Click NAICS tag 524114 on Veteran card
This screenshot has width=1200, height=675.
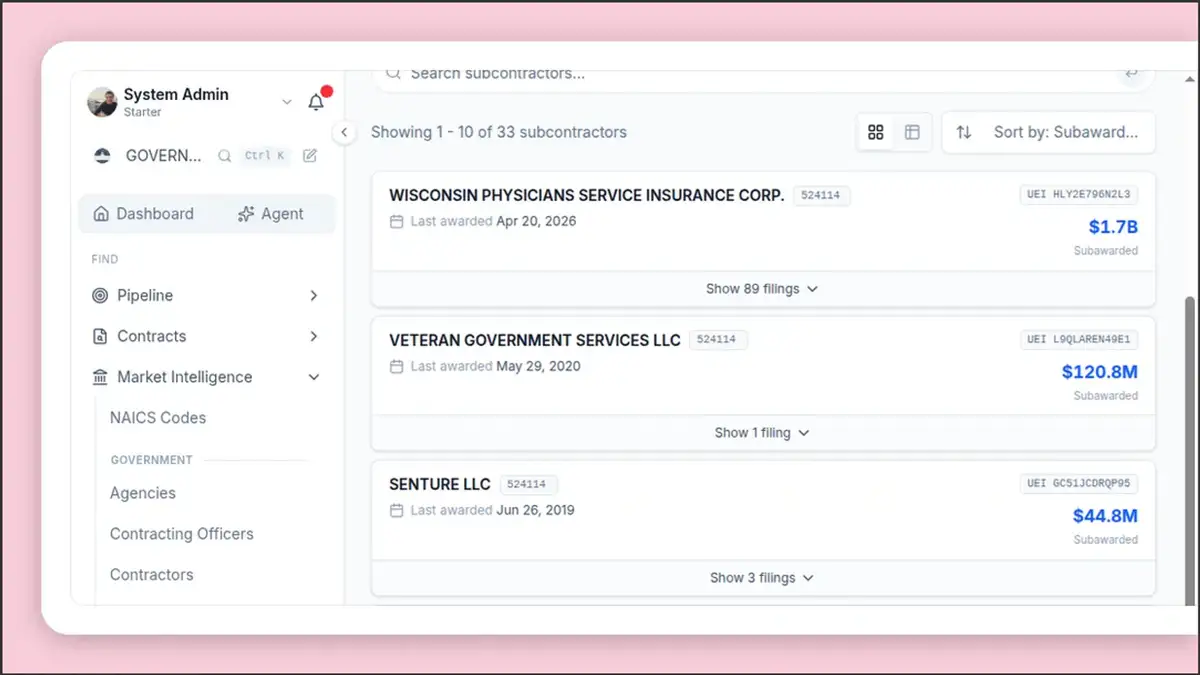(718, 340)
